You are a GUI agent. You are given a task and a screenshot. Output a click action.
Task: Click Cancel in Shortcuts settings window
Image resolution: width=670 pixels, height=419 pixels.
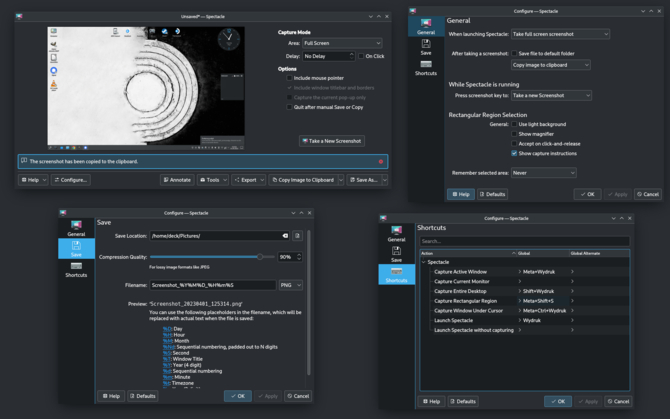tap(618, 401)
